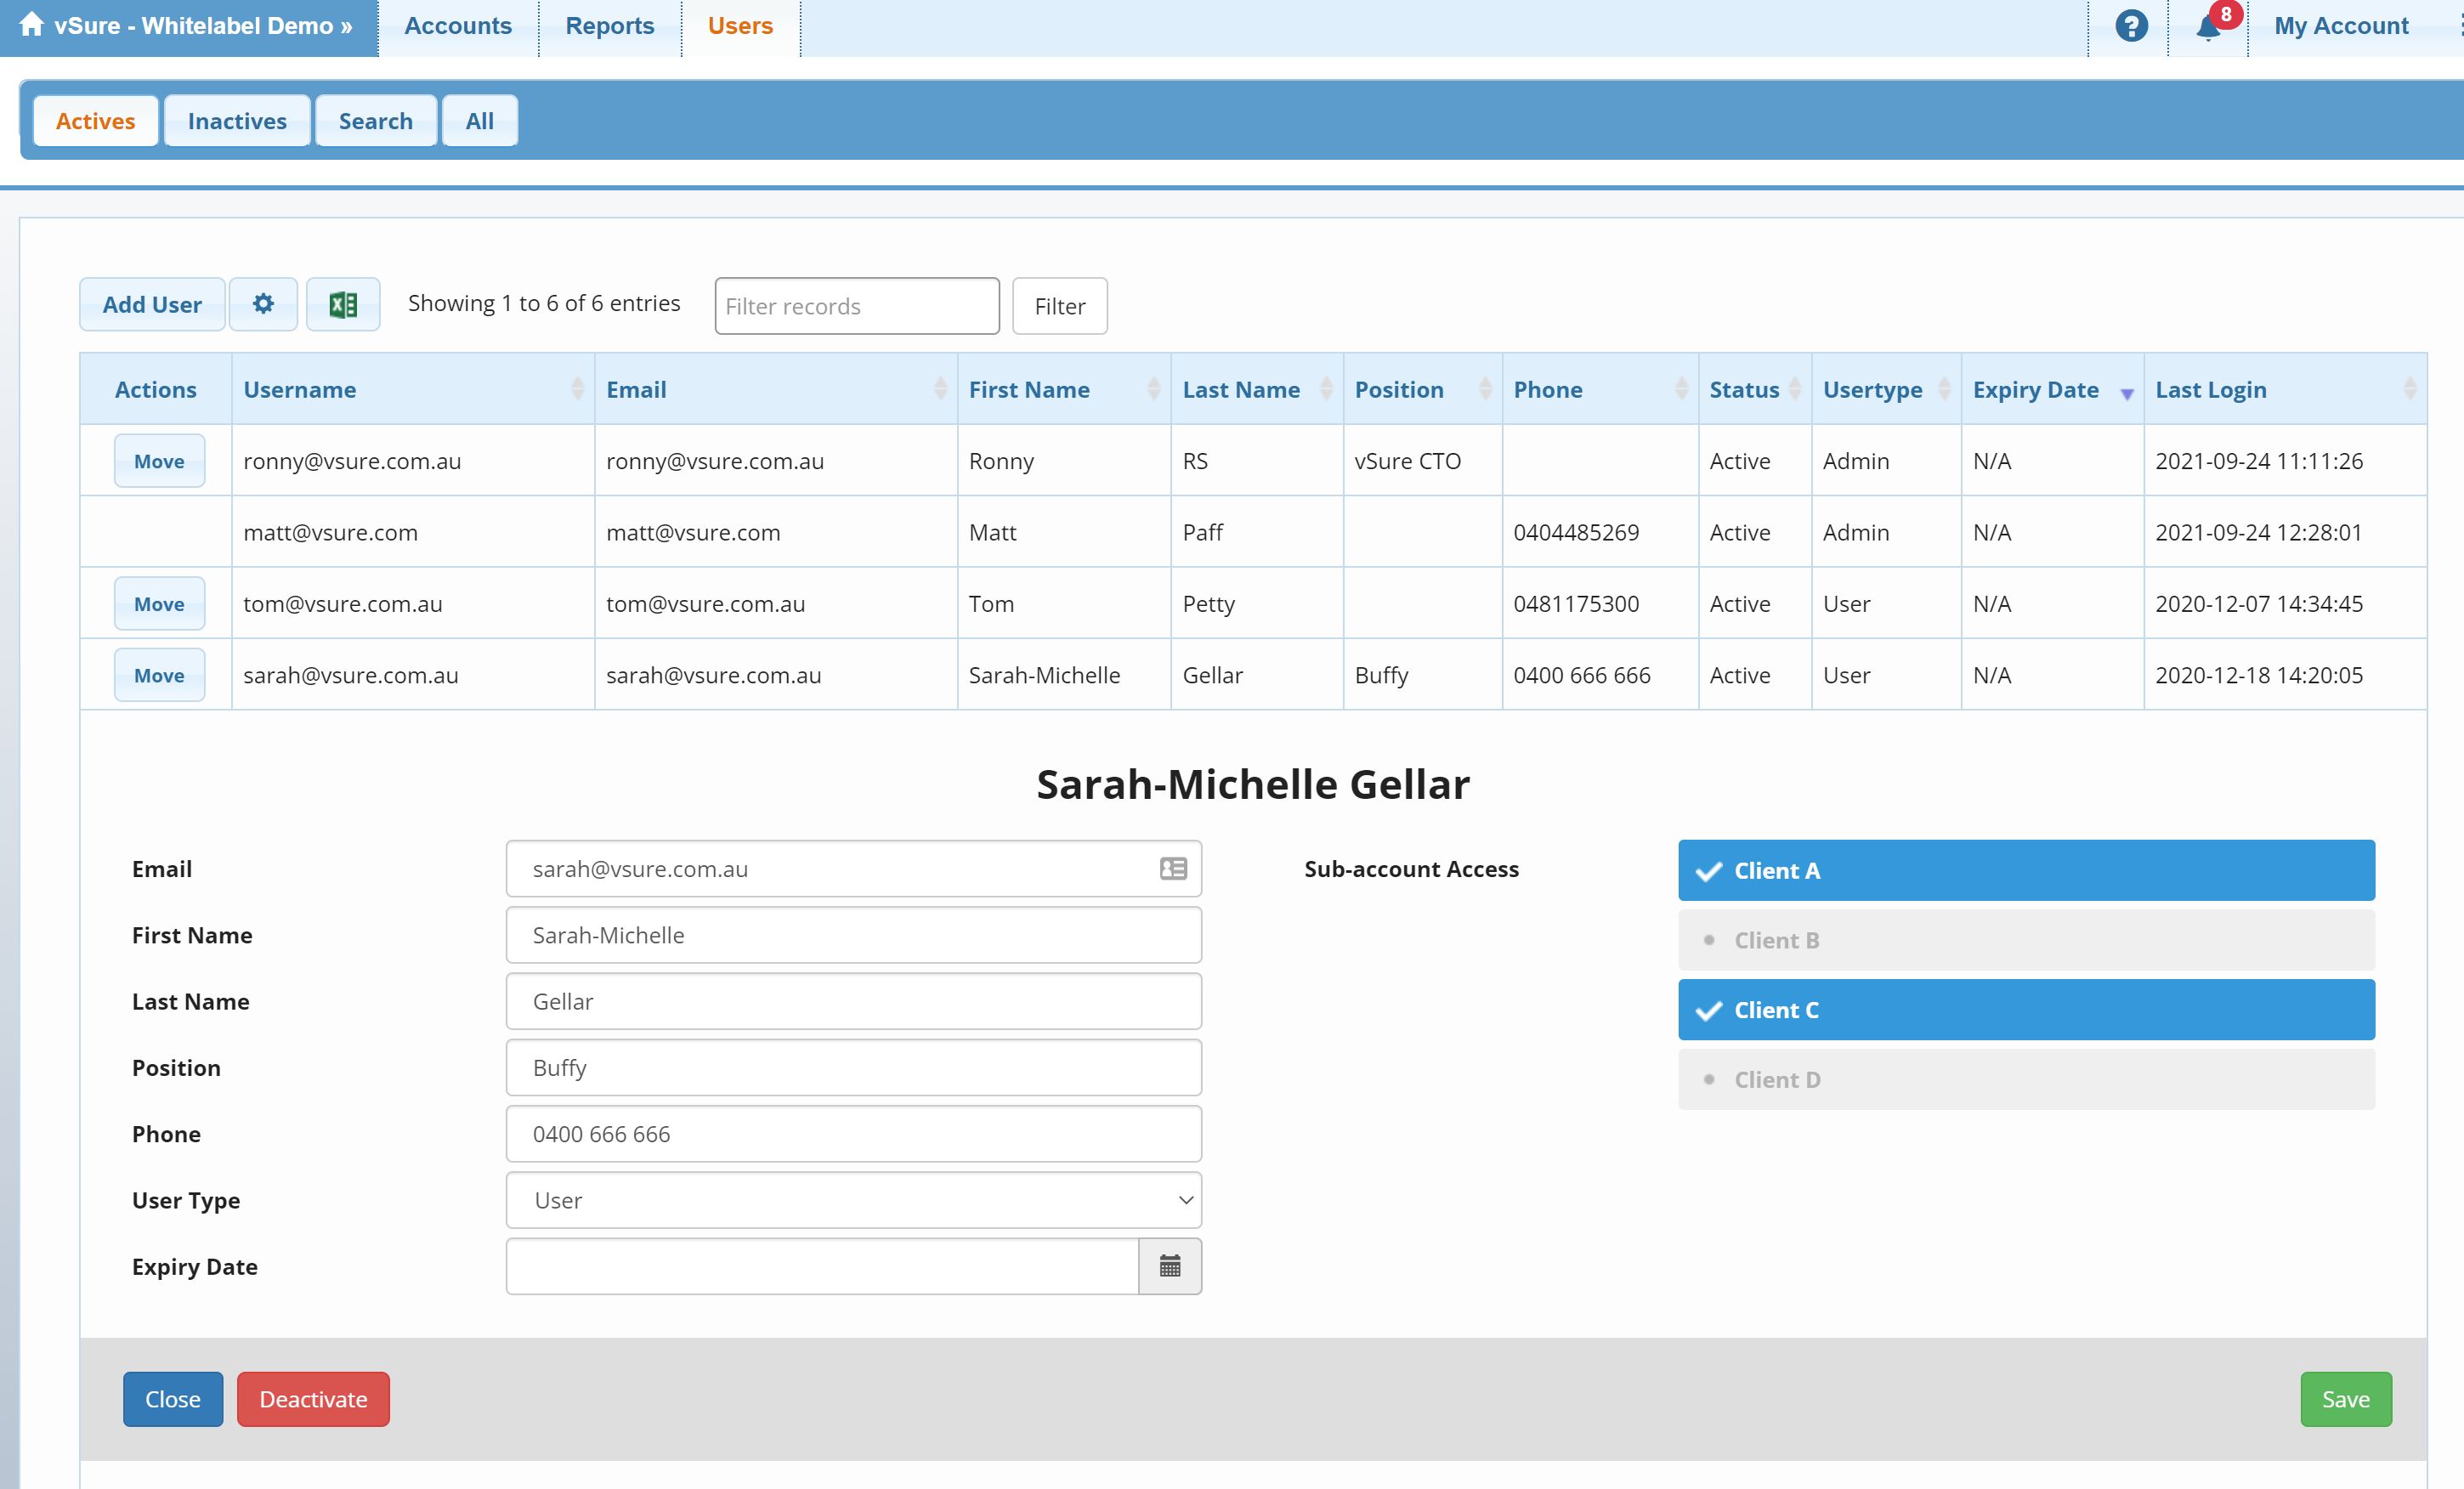Screen dimensions: 2464x1489
Task: Open the notifications bell icon
Action: click(2209, 27)
